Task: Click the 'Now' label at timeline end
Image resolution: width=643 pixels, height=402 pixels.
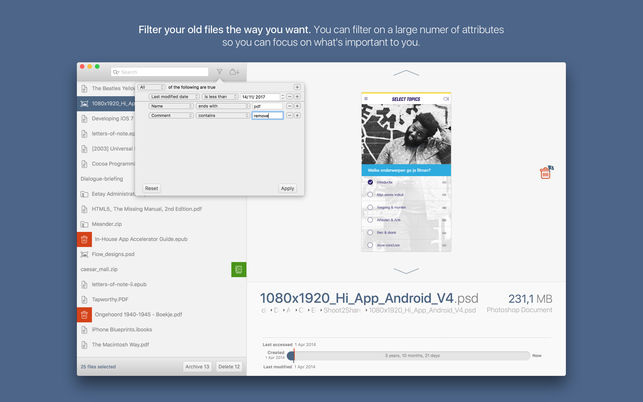Action: point(537,356)
